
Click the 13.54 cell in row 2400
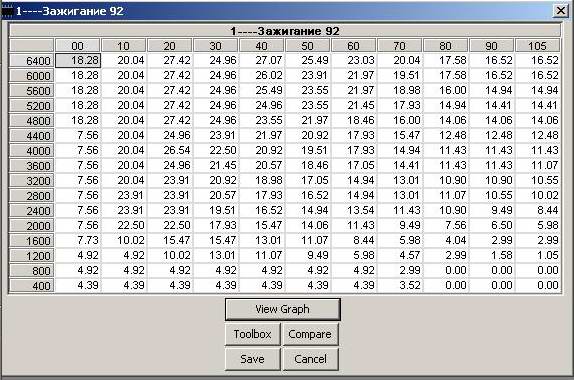353,211
